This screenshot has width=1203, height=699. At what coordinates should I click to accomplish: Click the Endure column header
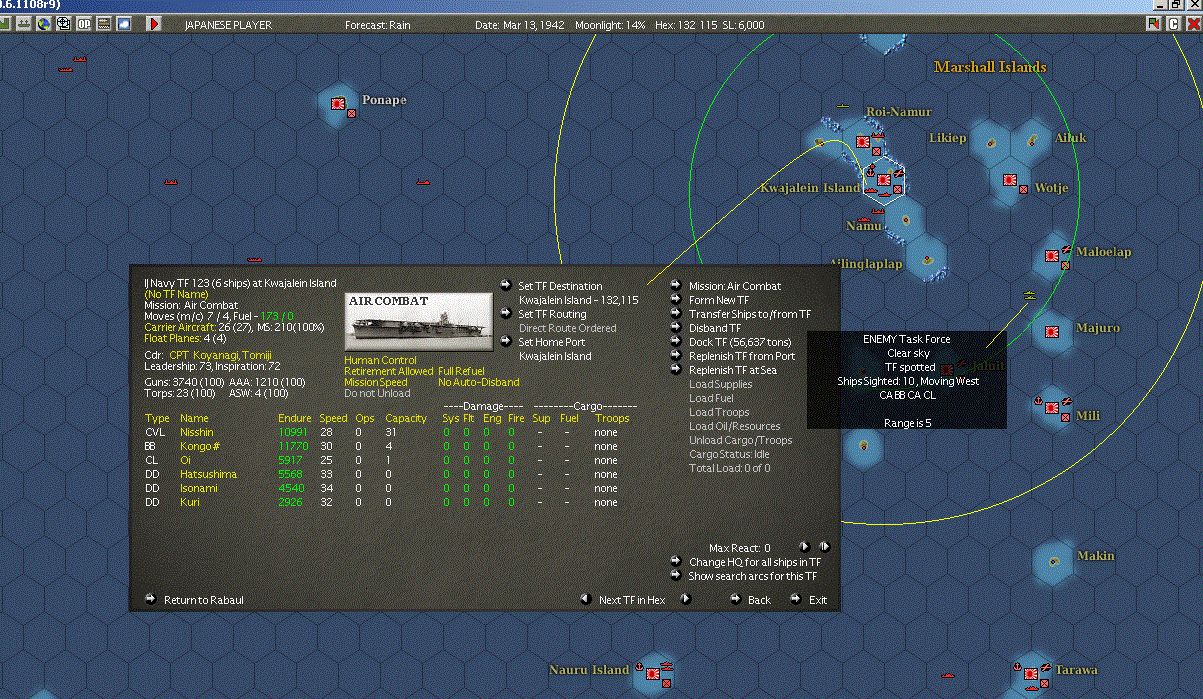pos(295,418)
